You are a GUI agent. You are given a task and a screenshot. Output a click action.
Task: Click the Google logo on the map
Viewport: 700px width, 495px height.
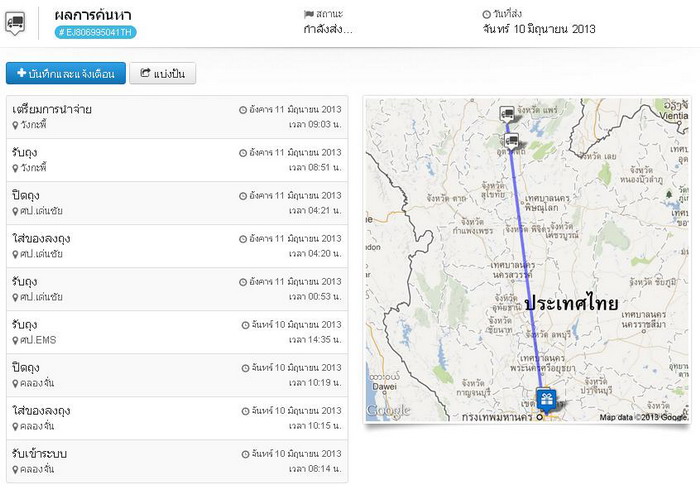388,410
